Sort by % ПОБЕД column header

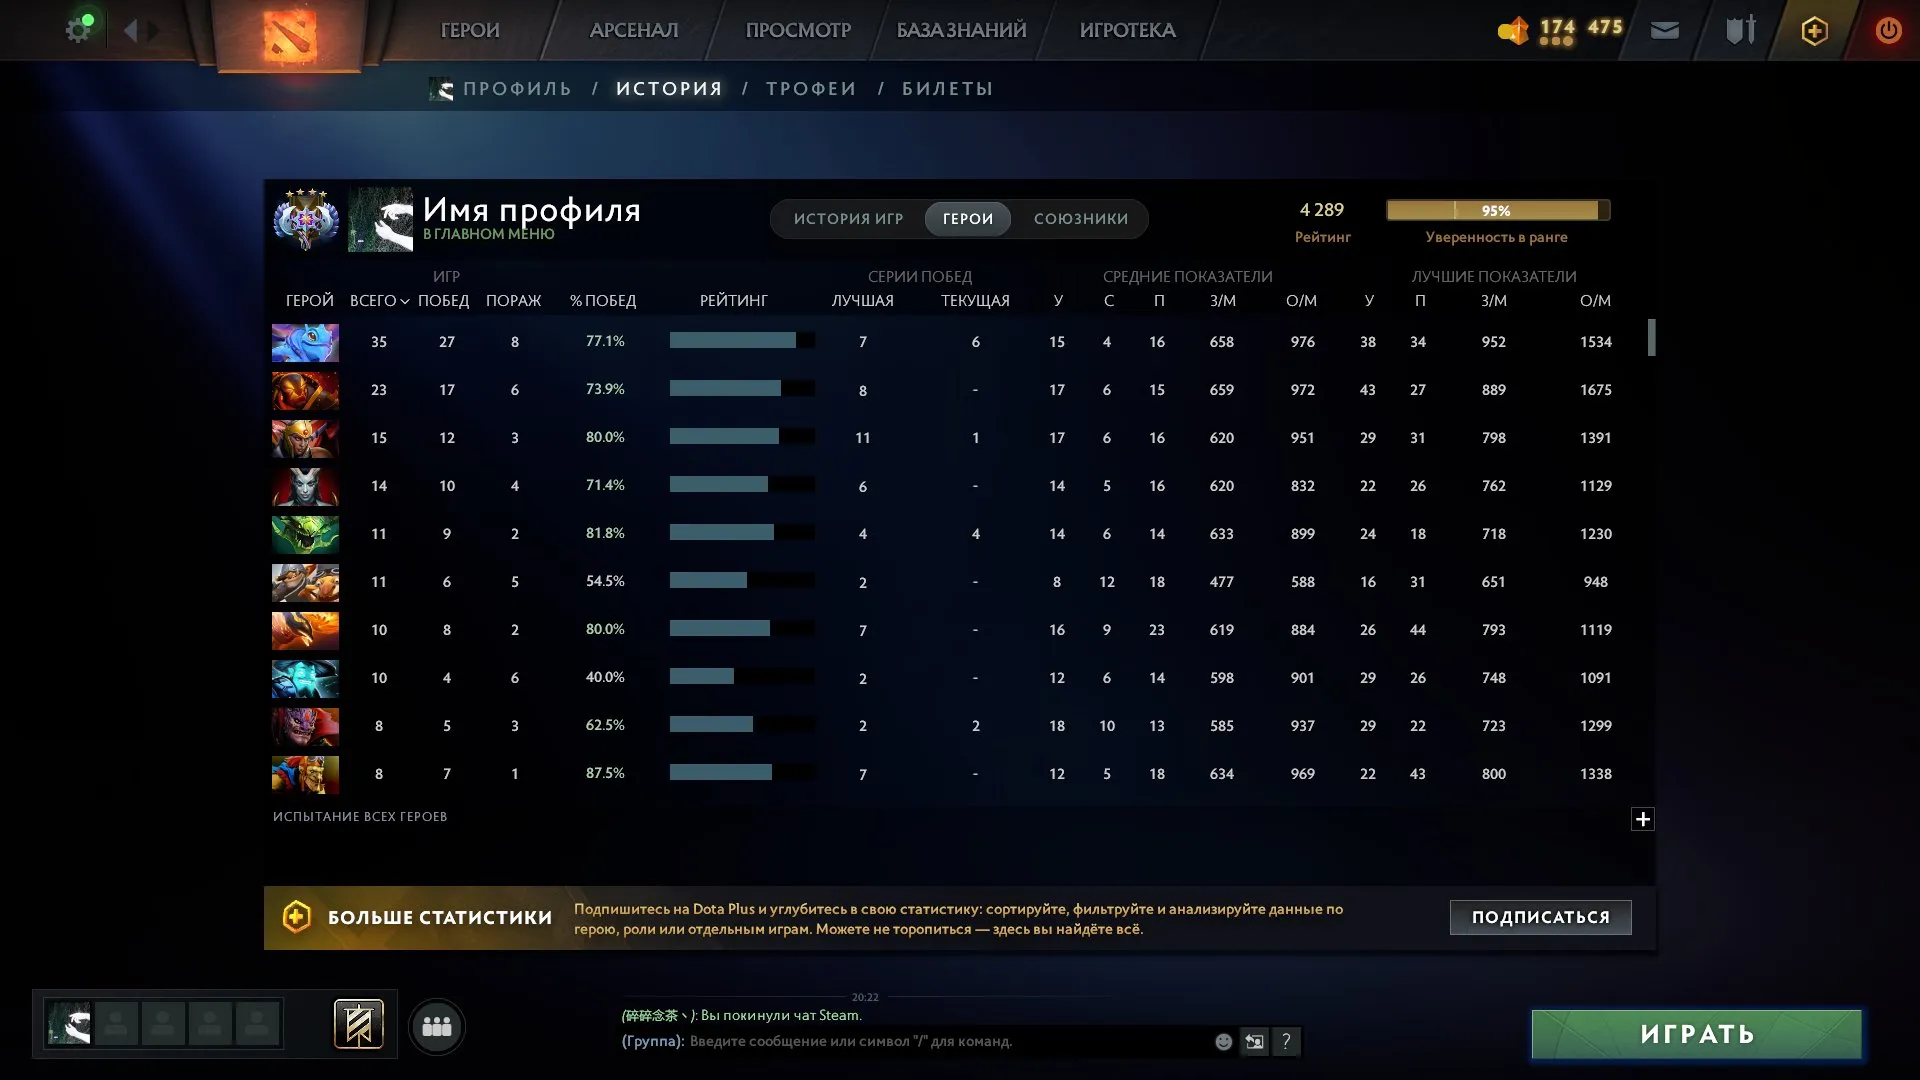603,301
